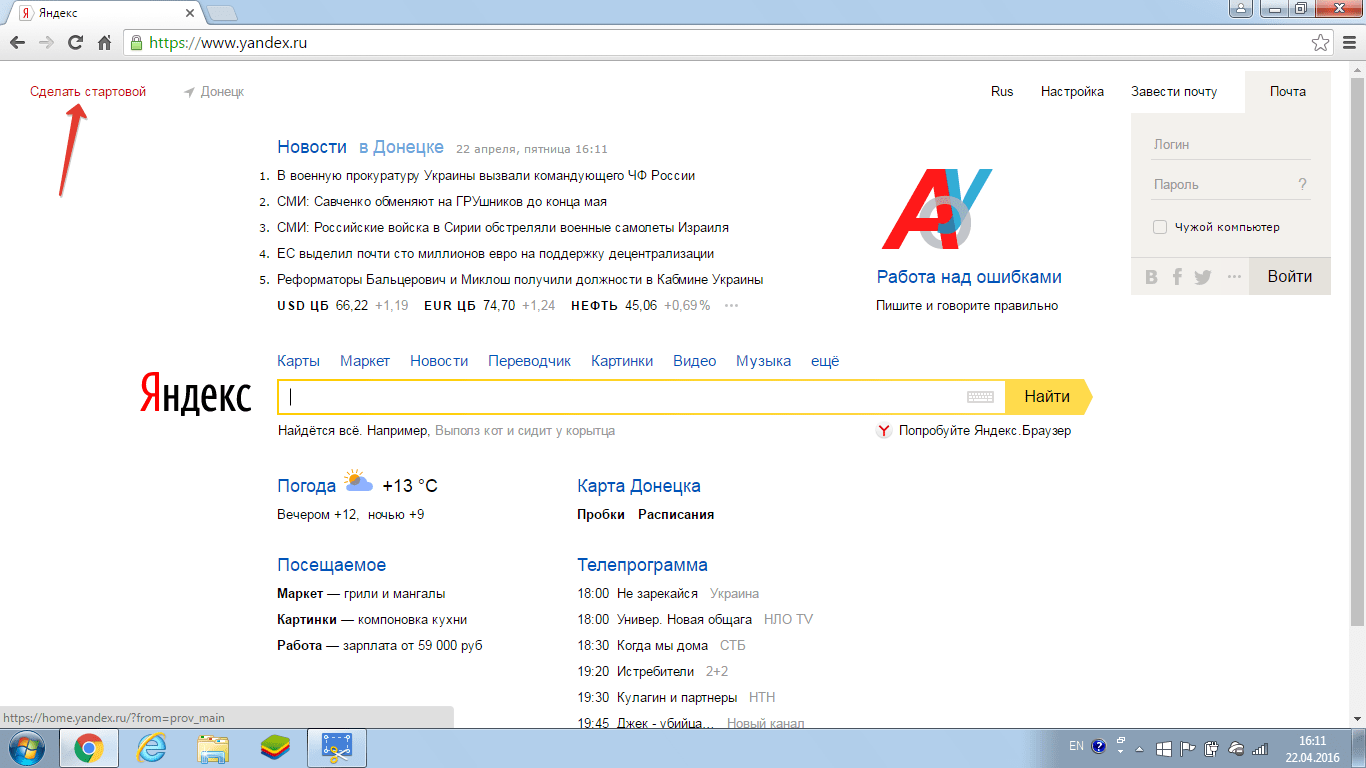The height and width of the screenshot is (768, 1366).
Task: Open the Chrome home page icon
Action: (x=104, y=43)
